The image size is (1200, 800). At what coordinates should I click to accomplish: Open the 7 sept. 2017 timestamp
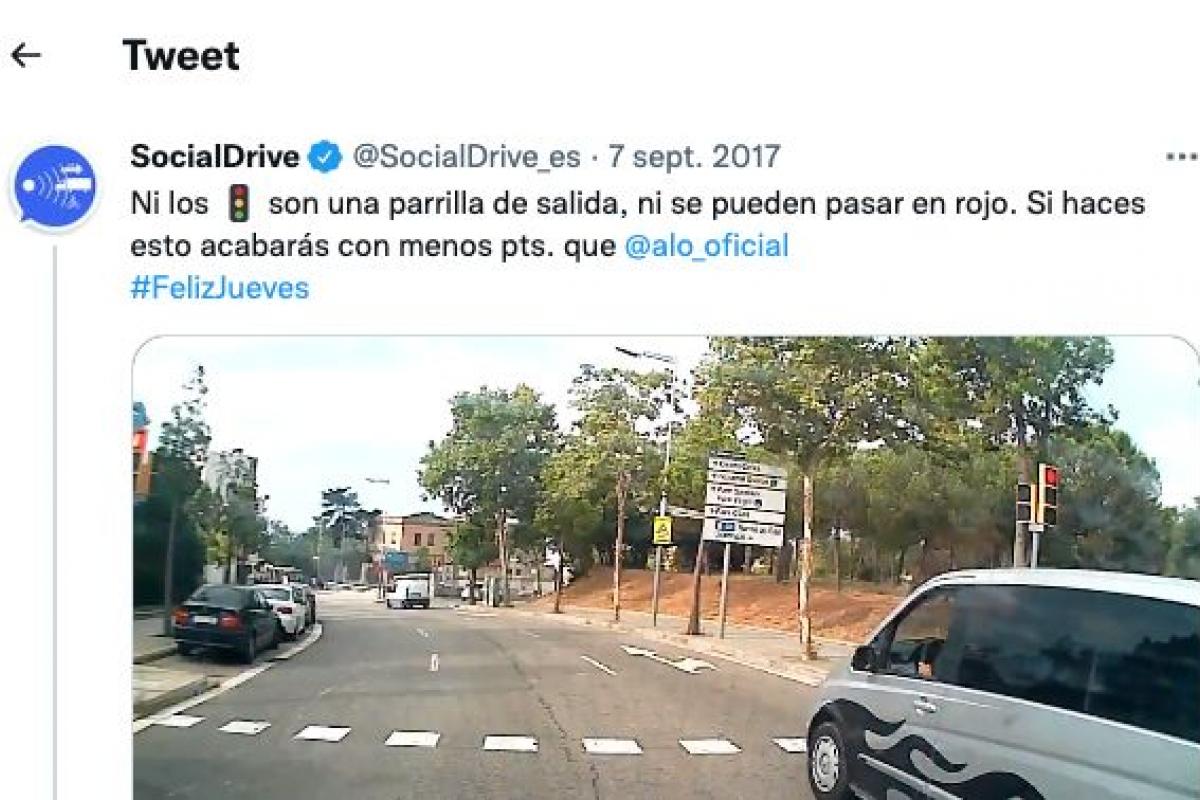694,157
